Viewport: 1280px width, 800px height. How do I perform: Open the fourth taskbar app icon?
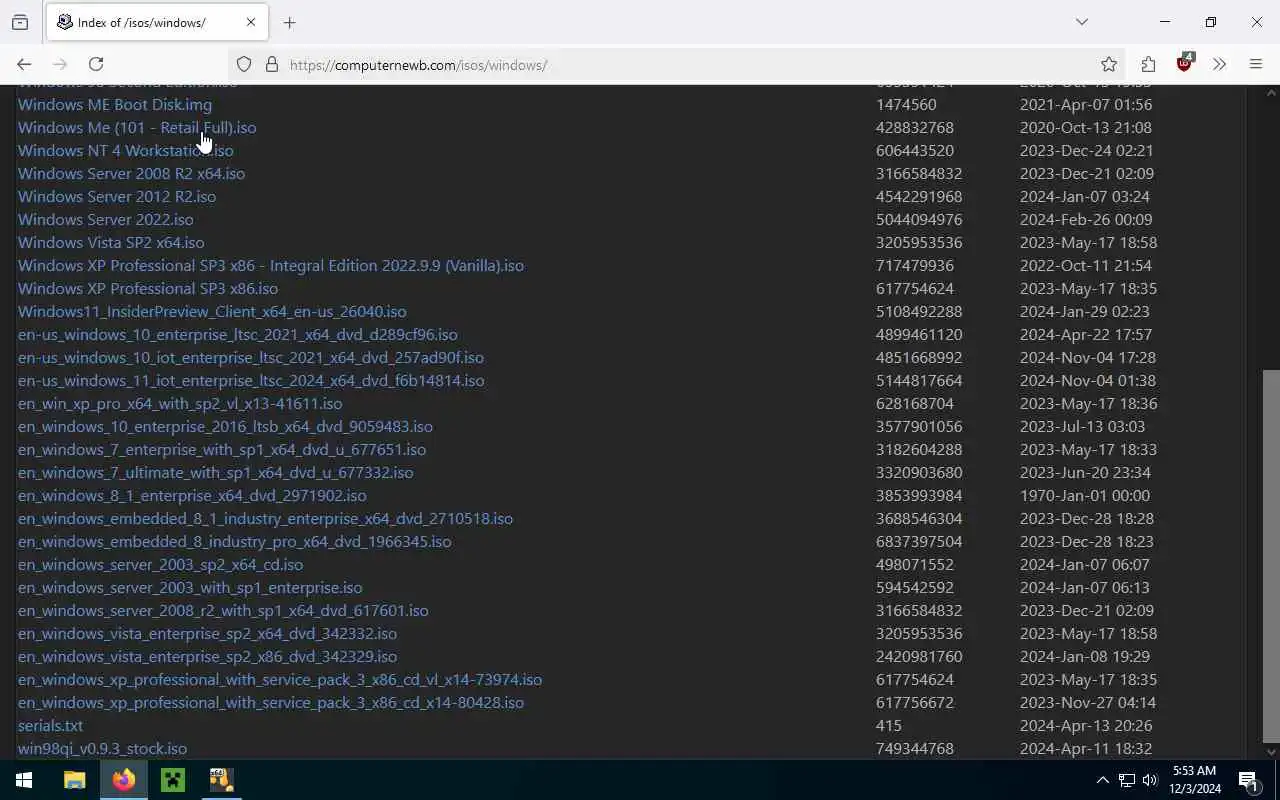(x=221, y=780)
